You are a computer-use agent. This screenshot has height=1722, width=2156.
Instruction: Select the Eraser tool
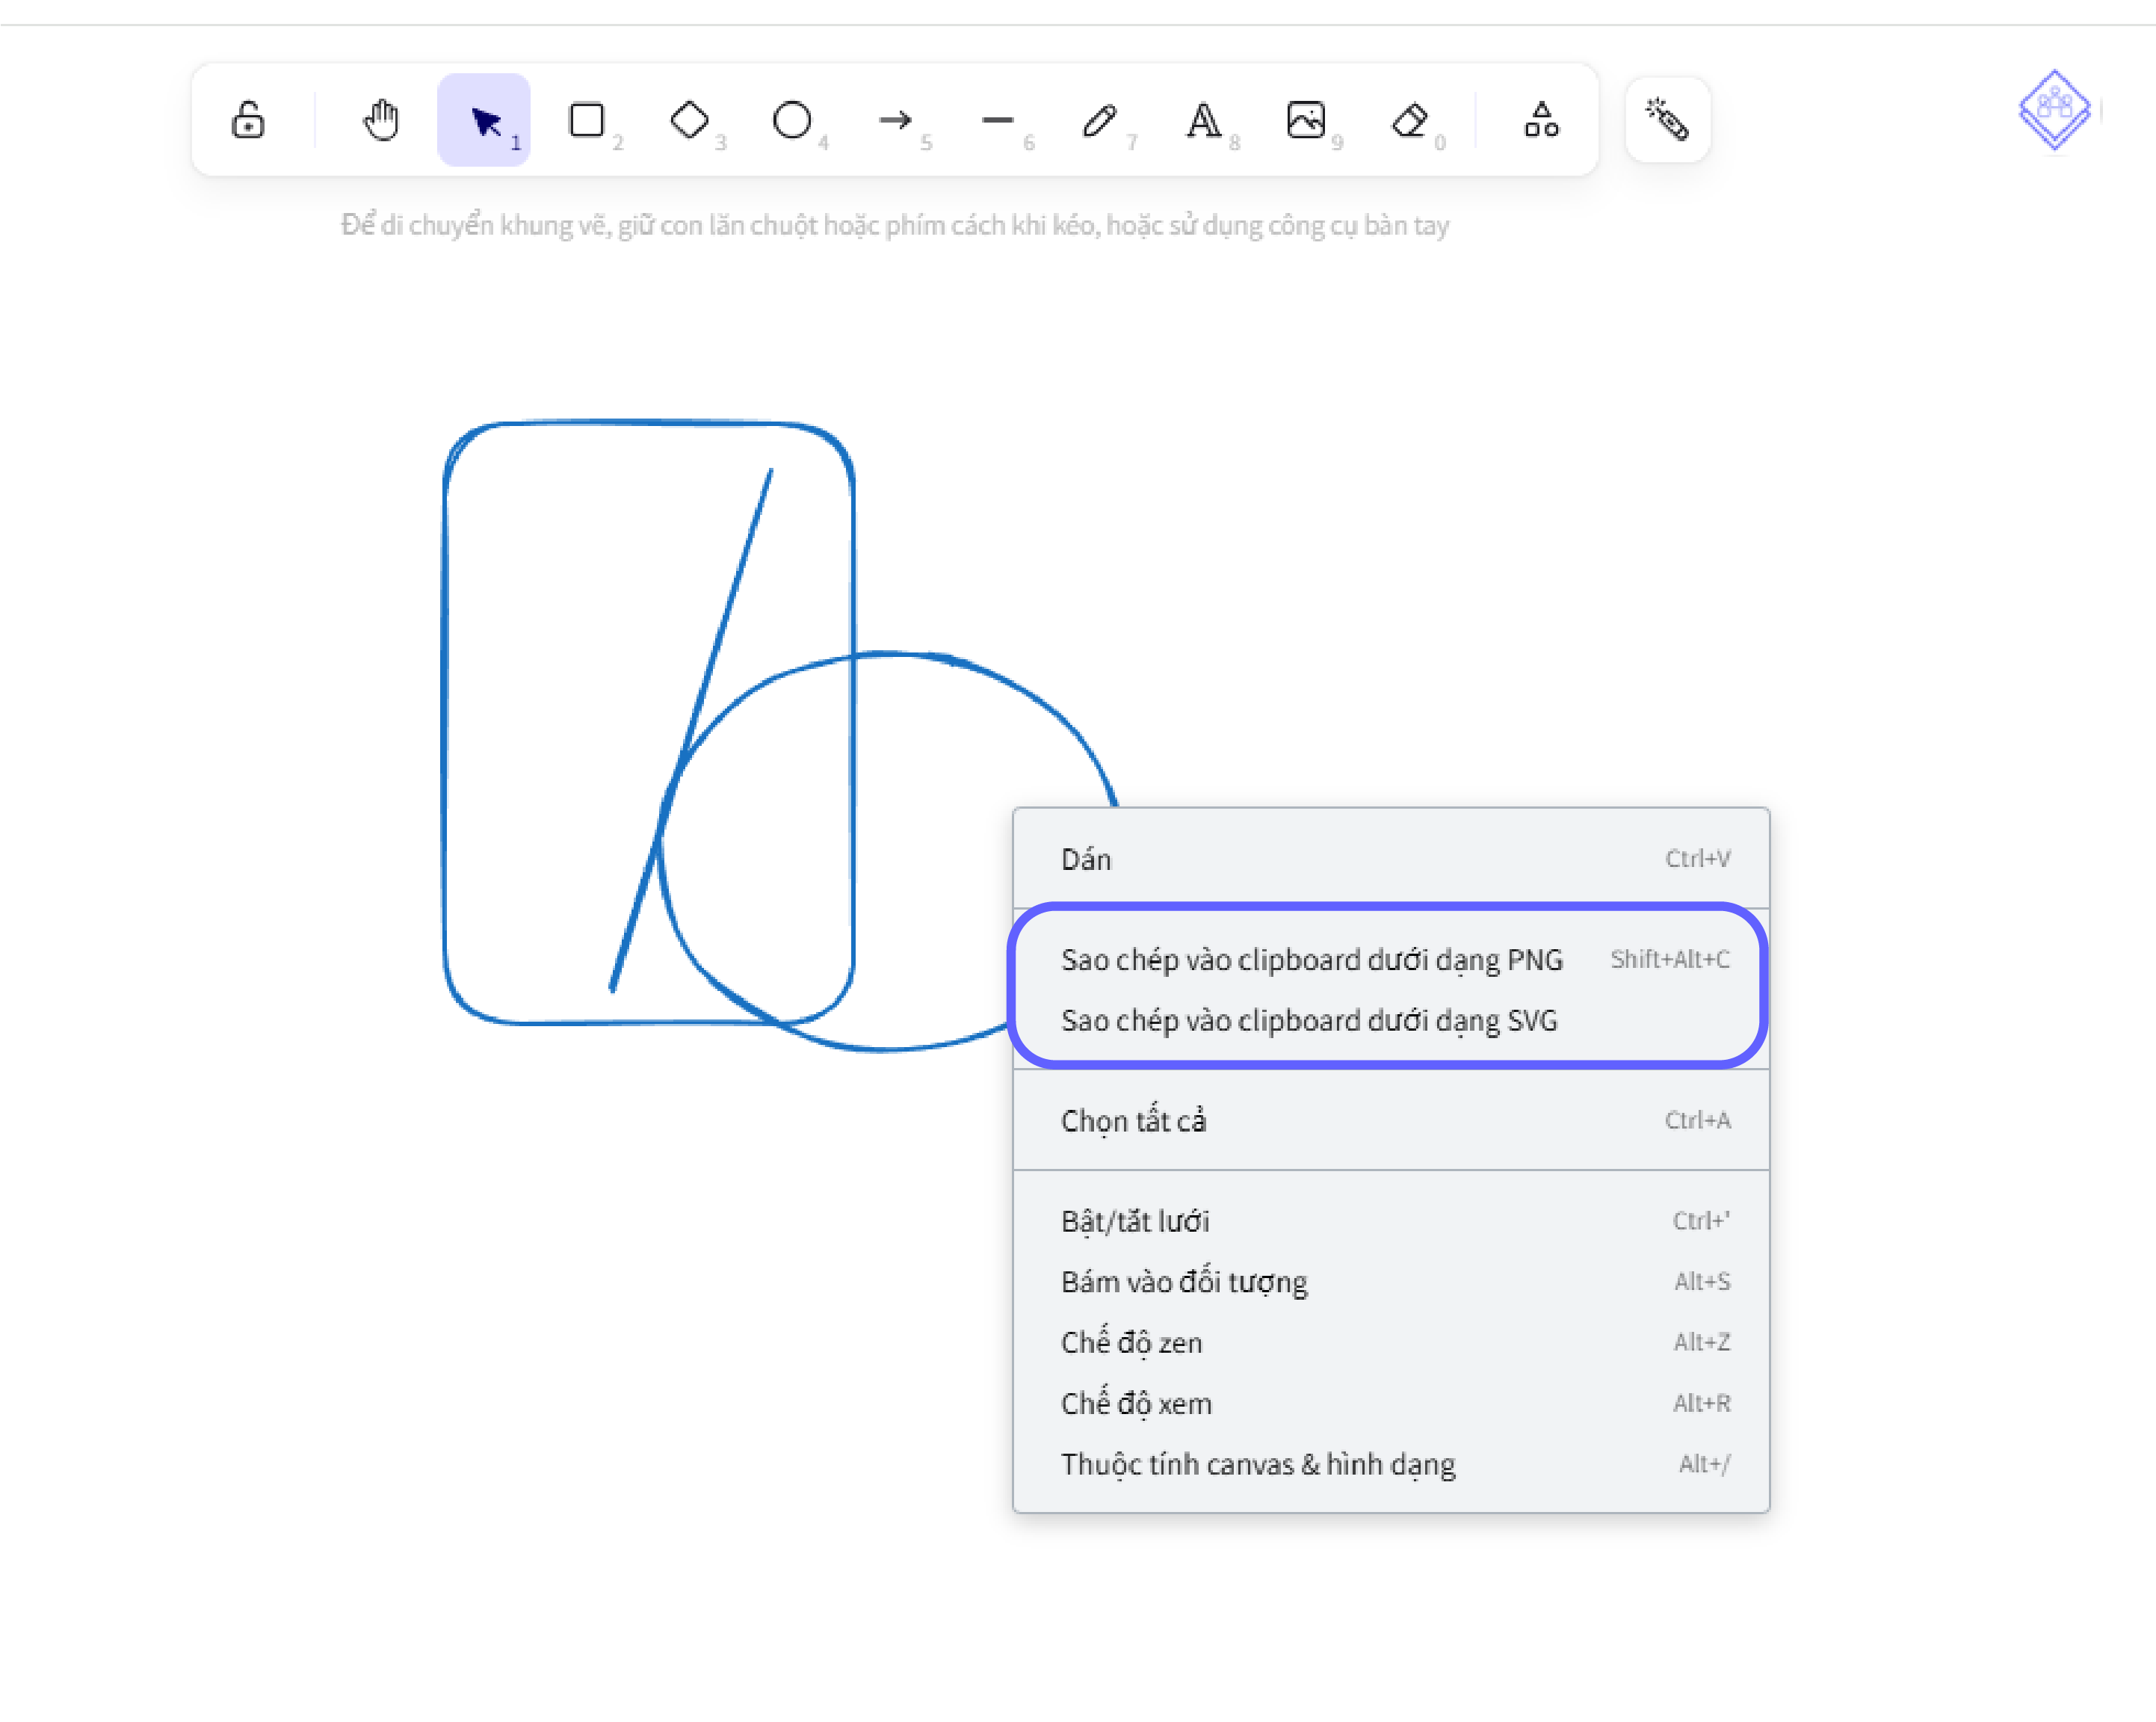click(1409, 120)
